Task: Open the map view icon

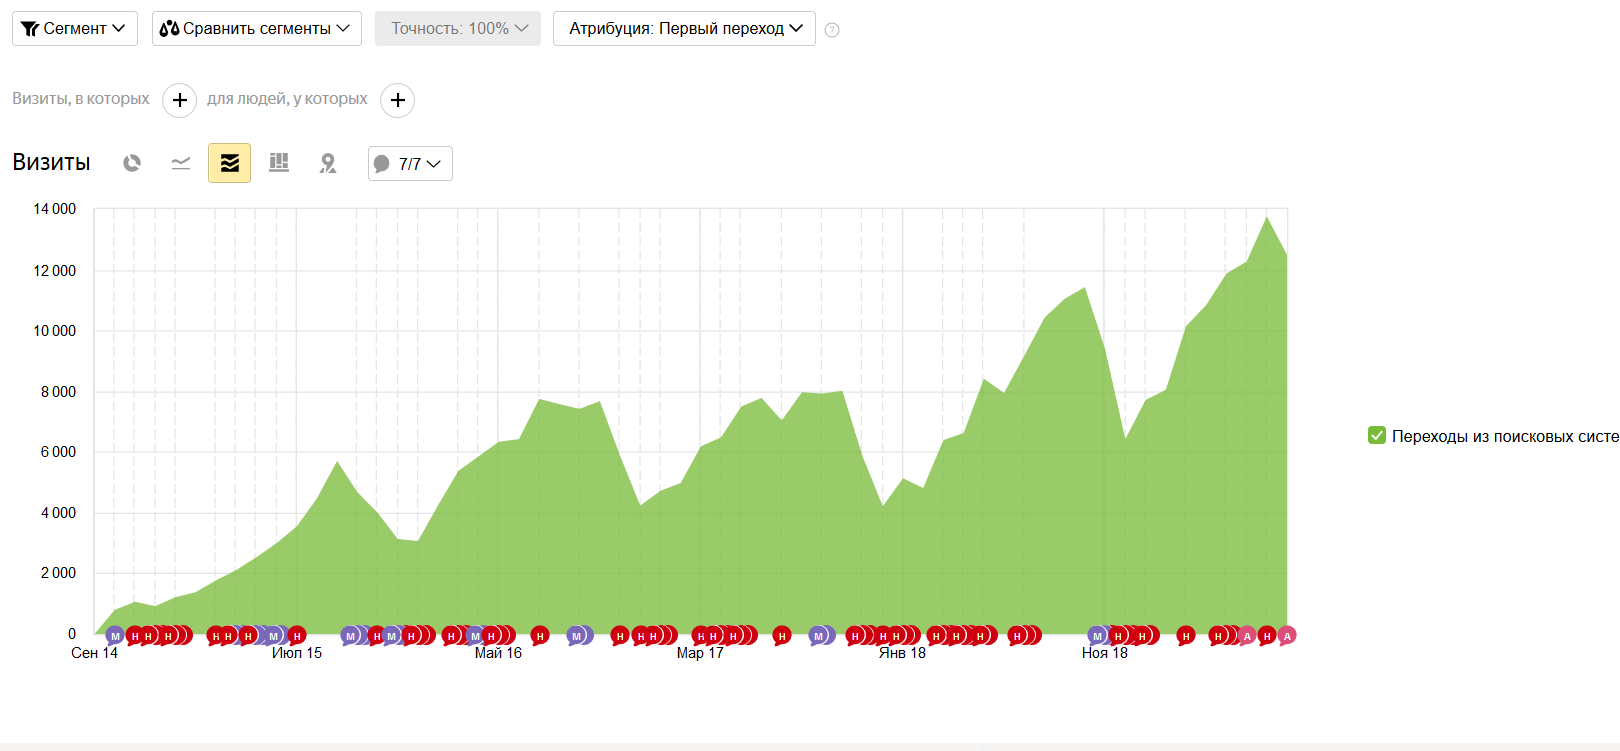Action: pyautogui.click(x=328, y=163)
